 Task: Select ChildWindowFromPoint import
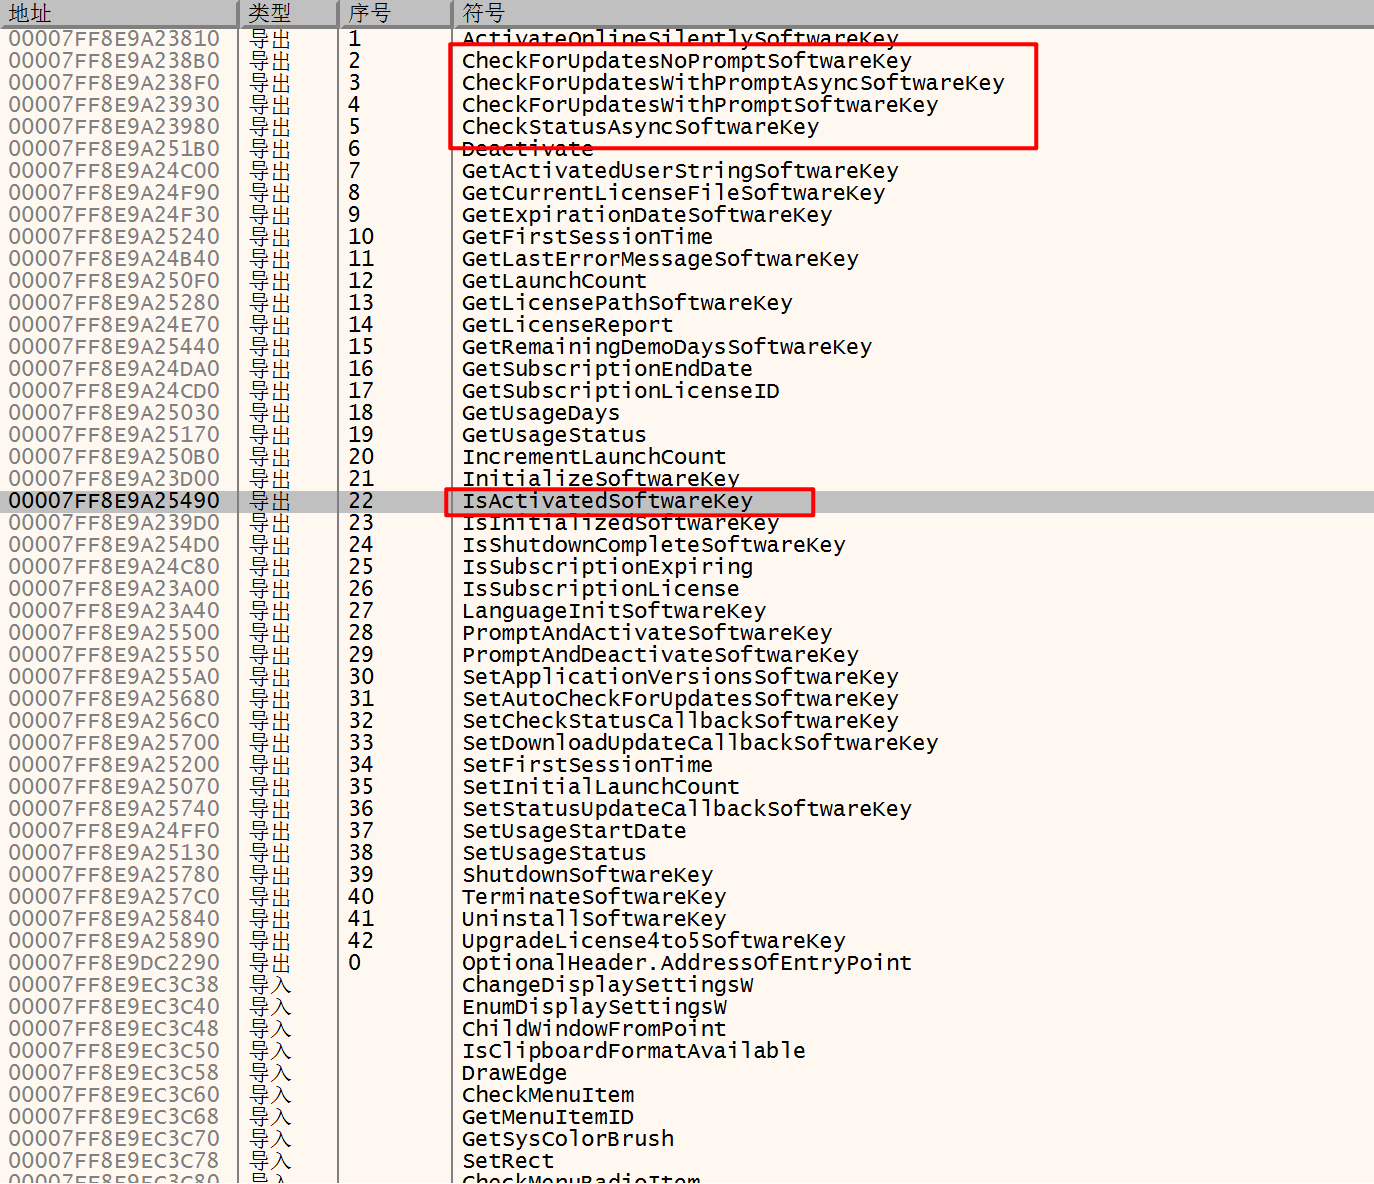[x=594, y=1029]
